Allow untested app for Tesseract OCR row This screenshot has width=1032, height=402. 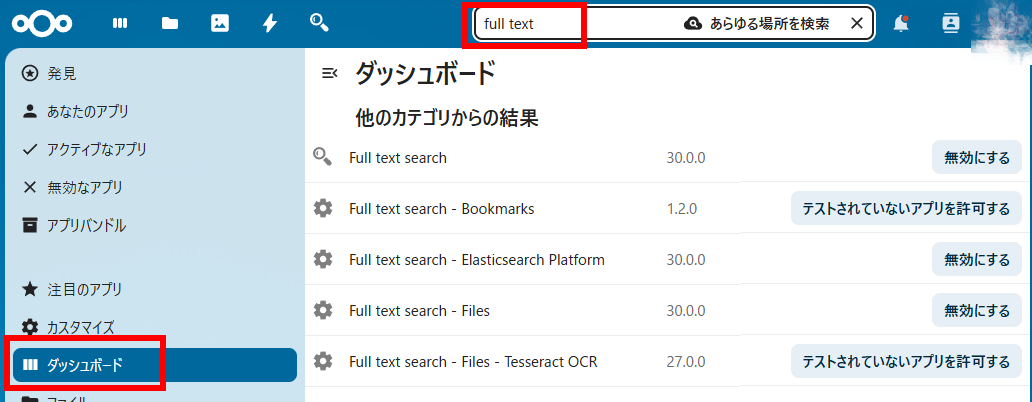(906, 361)
